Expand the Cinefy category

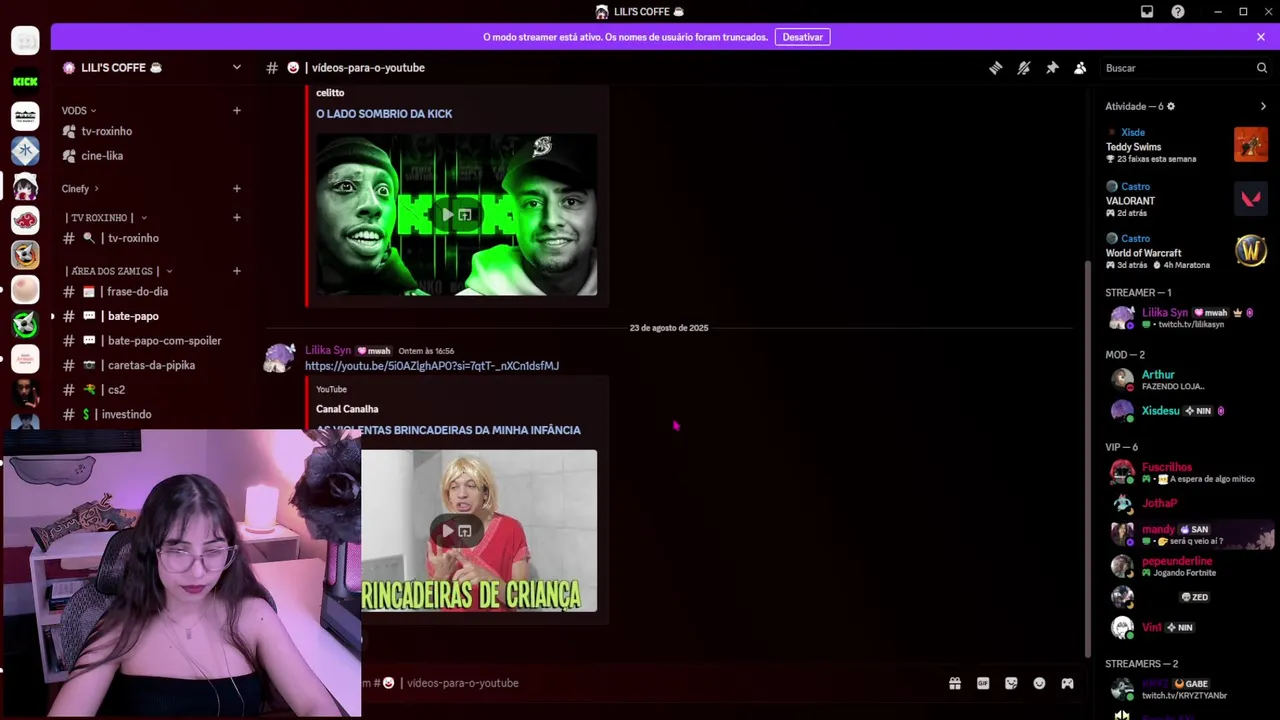(x=80, y=188)
